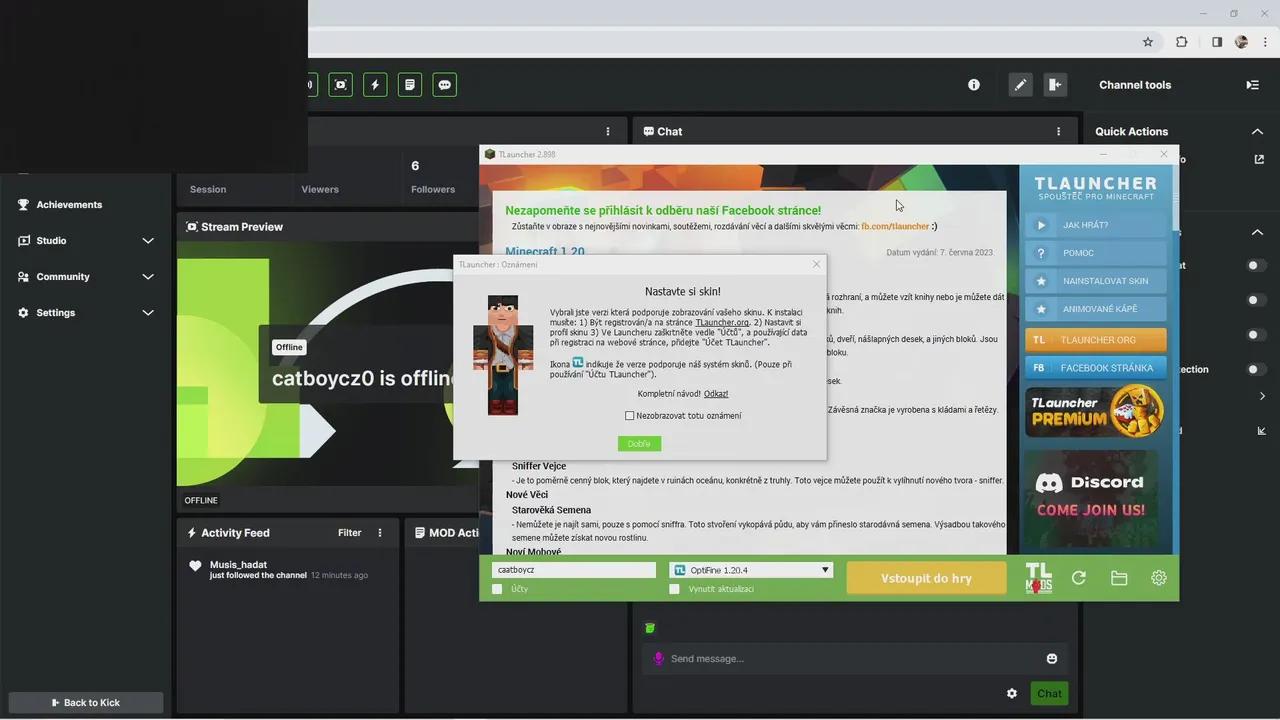Image resolution: width=1280 pixels, height=720 pixels.
Task: Click the lightning bolt icon in top toolbar
Action: click(375, 85)
